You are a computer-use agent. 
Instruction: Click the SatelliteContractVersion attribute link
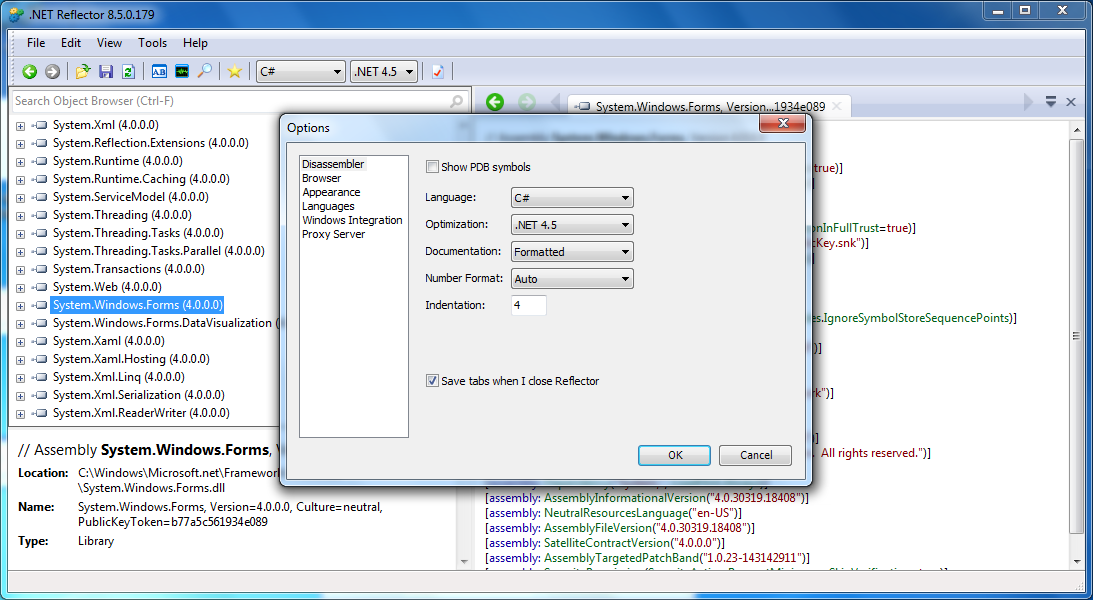tap(604, 543)
